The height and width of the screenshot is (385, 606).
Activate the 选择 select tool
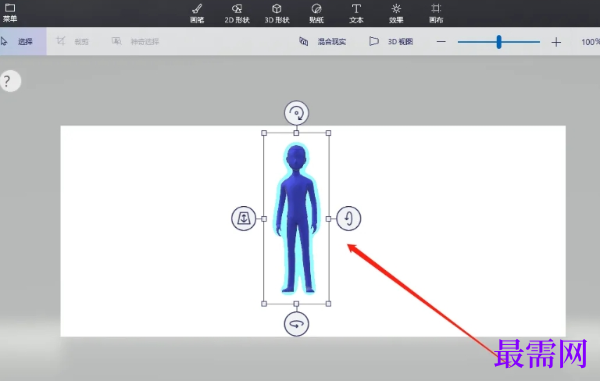pyautogui.click(x=23, y=41)
